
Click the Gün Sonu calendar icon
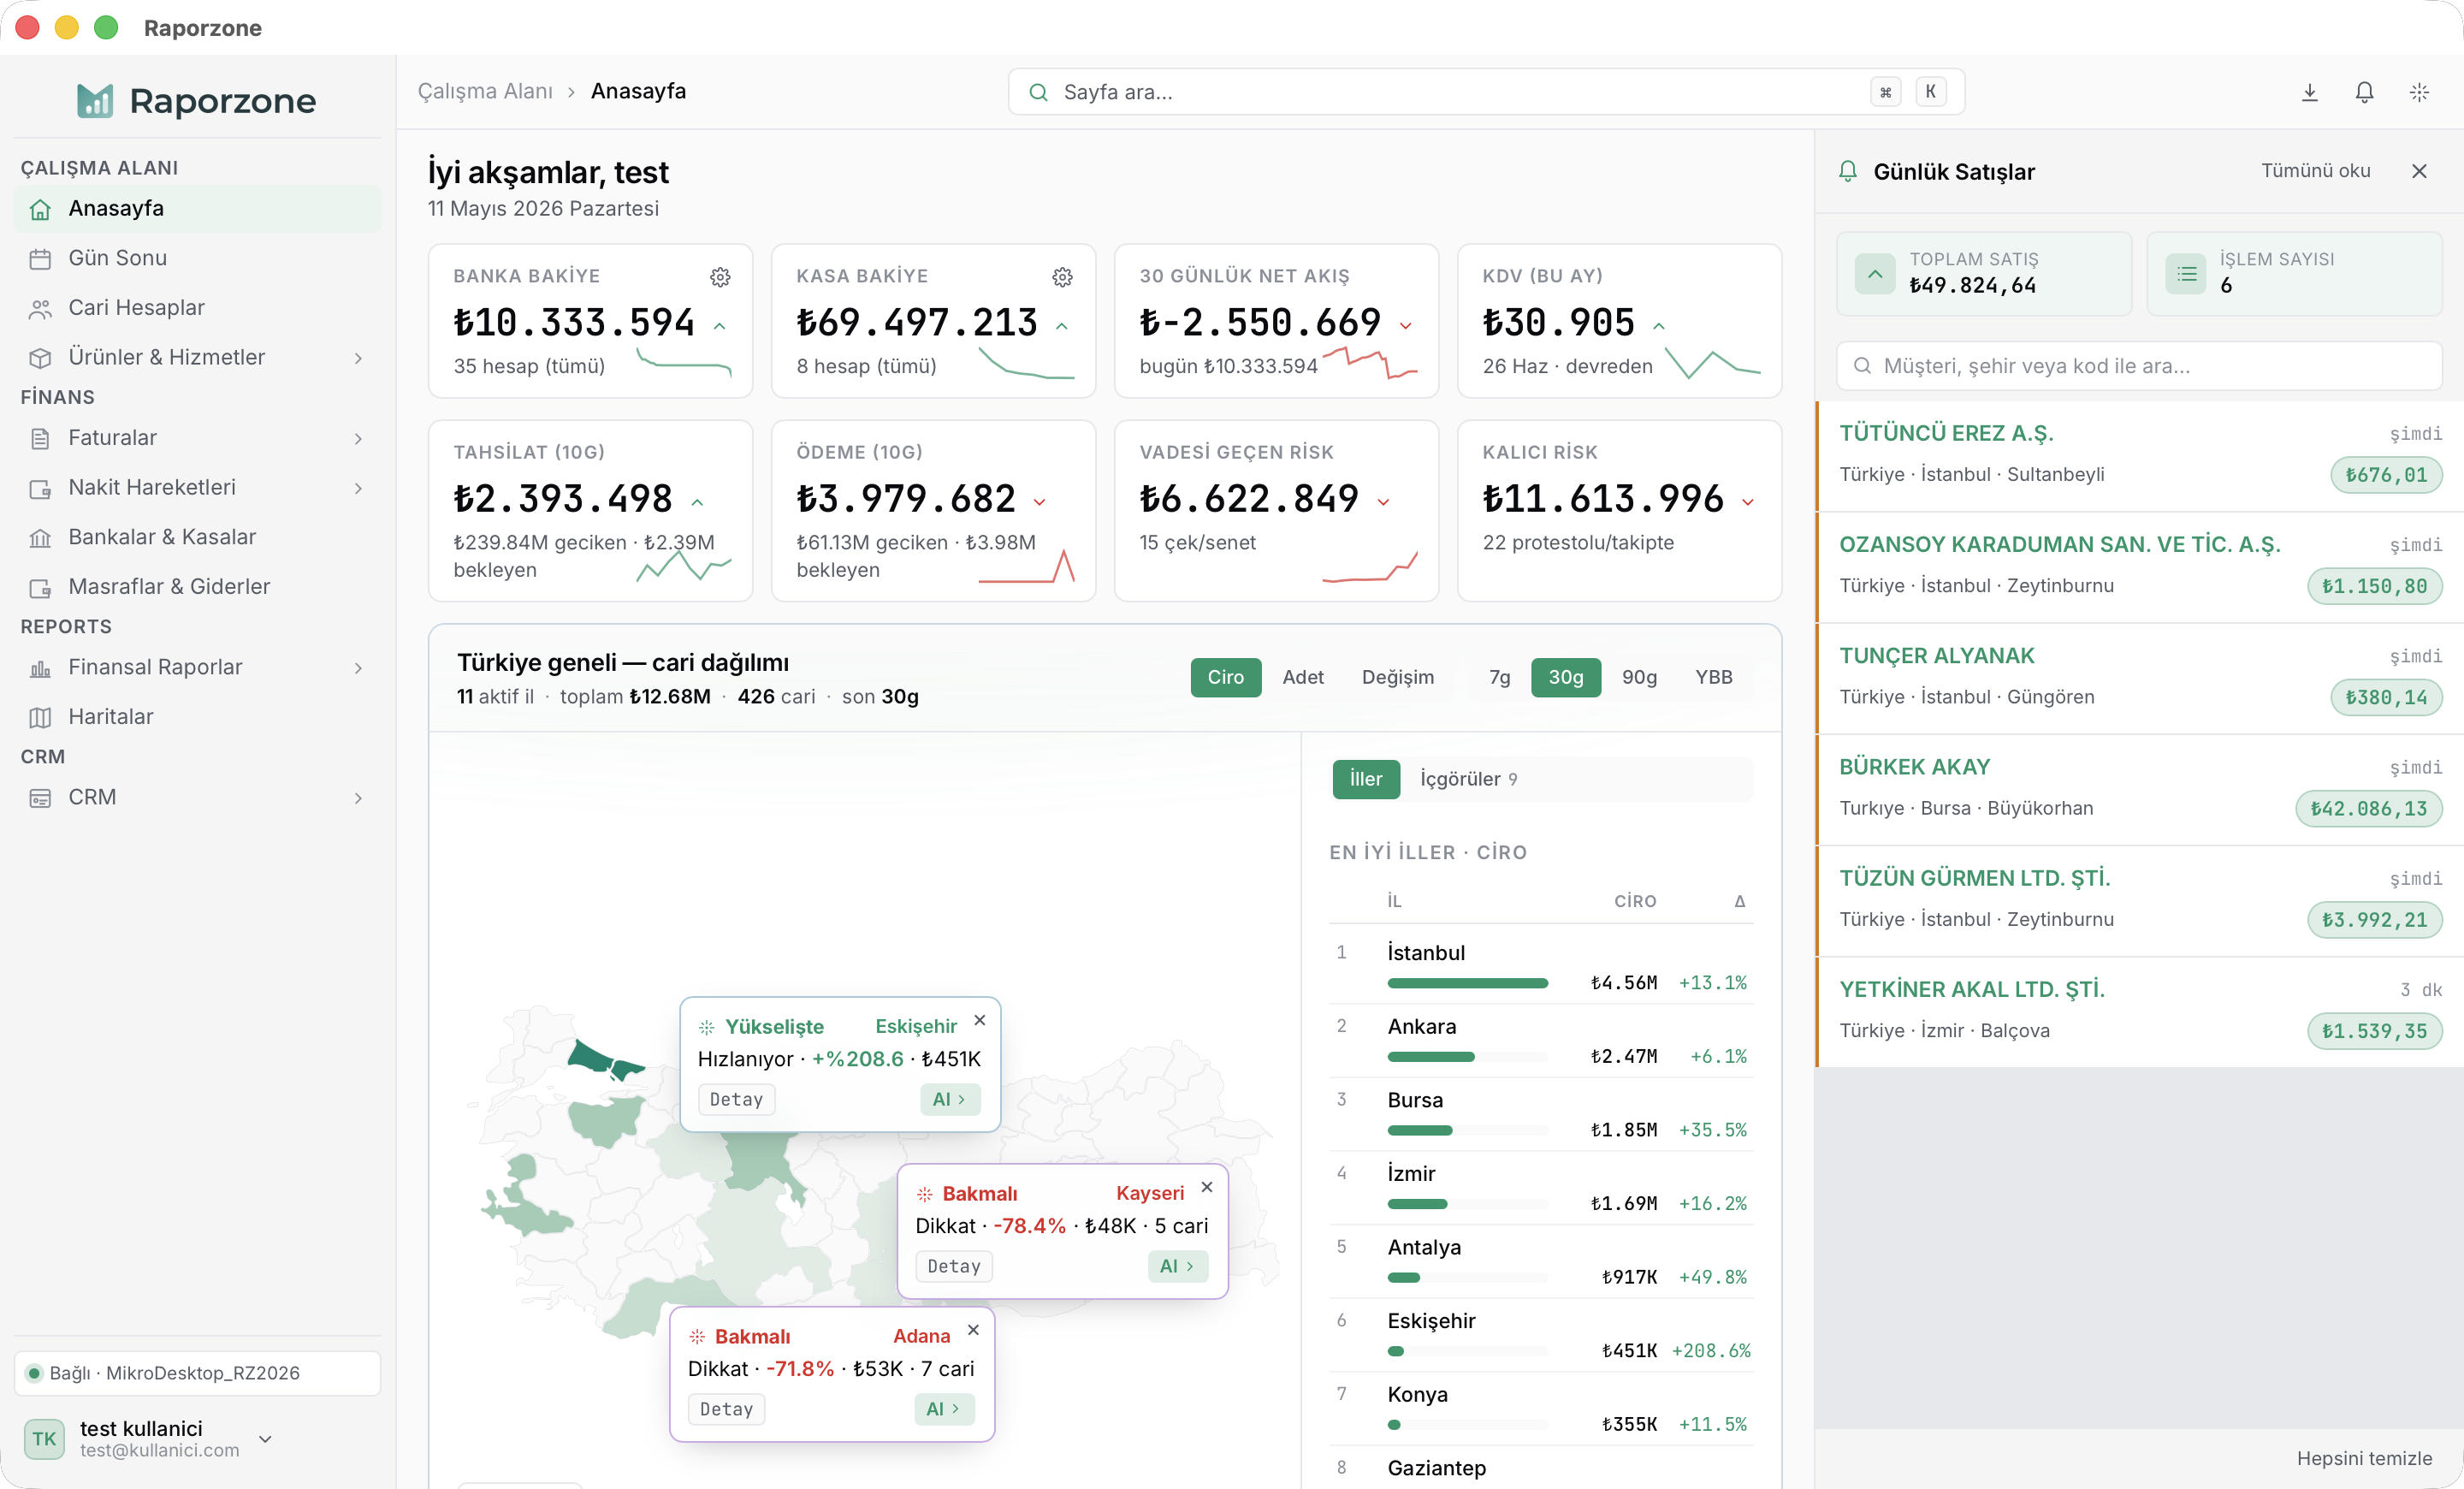click(40, 259)
